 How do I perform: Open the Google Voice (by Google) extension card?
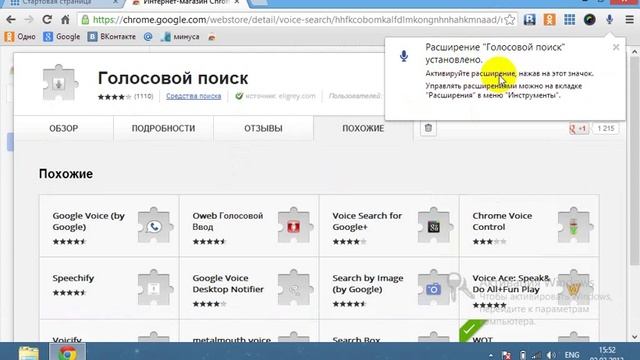109,226
